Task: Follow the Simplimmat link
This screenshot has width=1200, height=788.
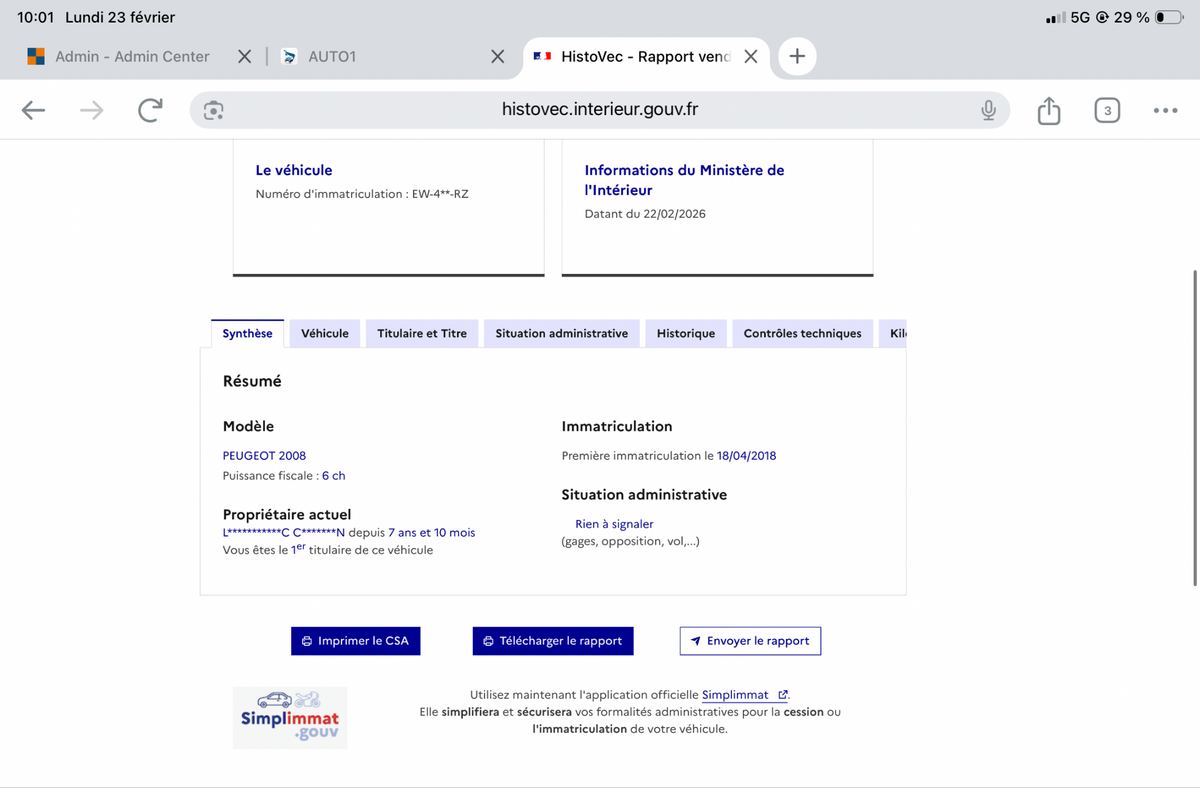Action: pyautogui.click(x=736, y=695)
